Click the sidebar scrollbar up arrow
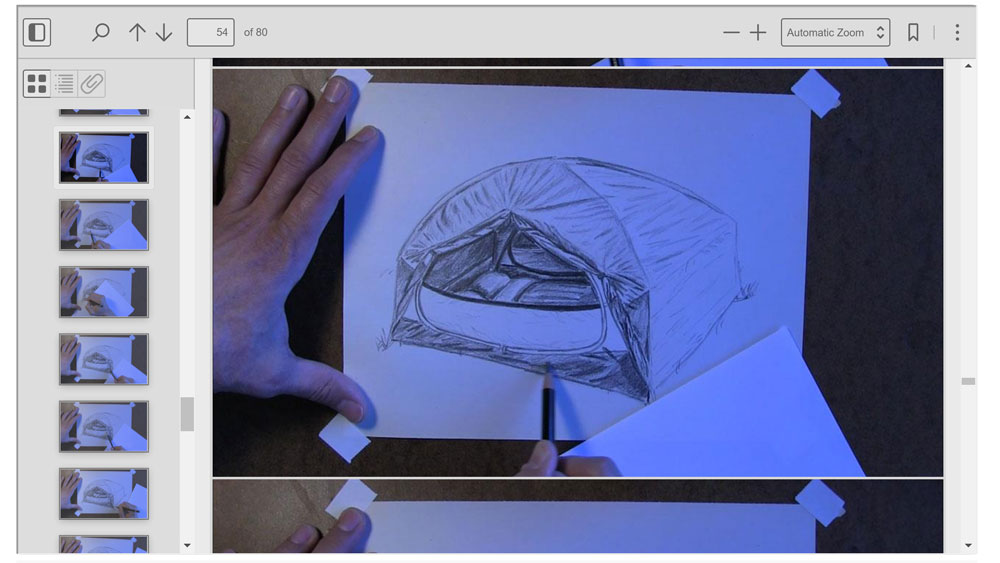 click(x=187, y=117)
